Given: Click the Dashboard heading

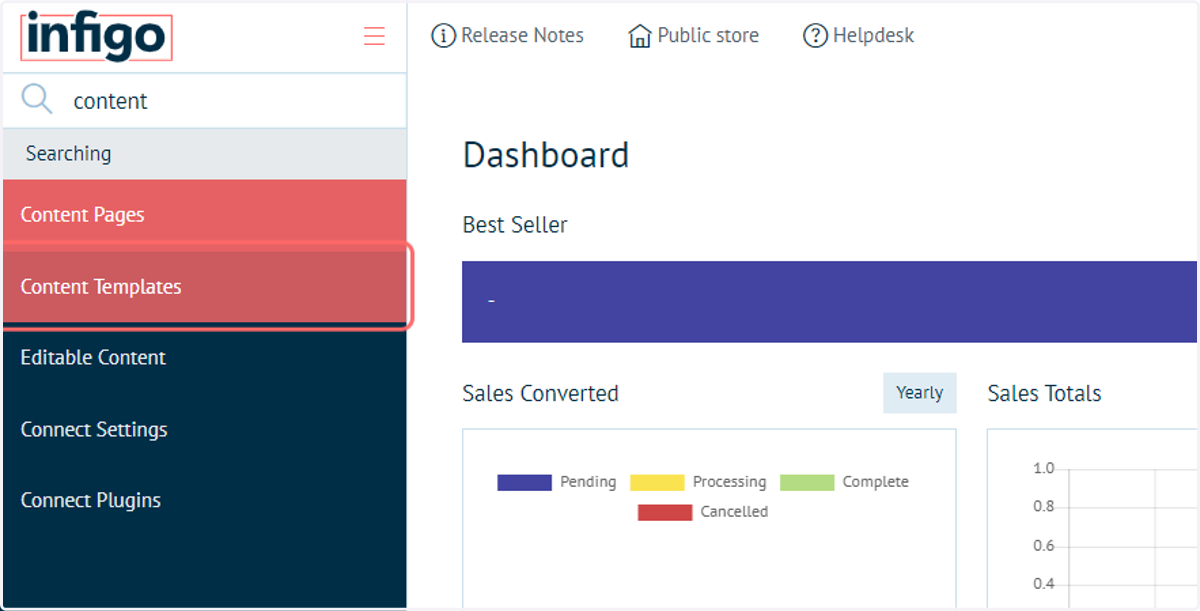Looking at the screenshot, I should [x=546, y=155].
